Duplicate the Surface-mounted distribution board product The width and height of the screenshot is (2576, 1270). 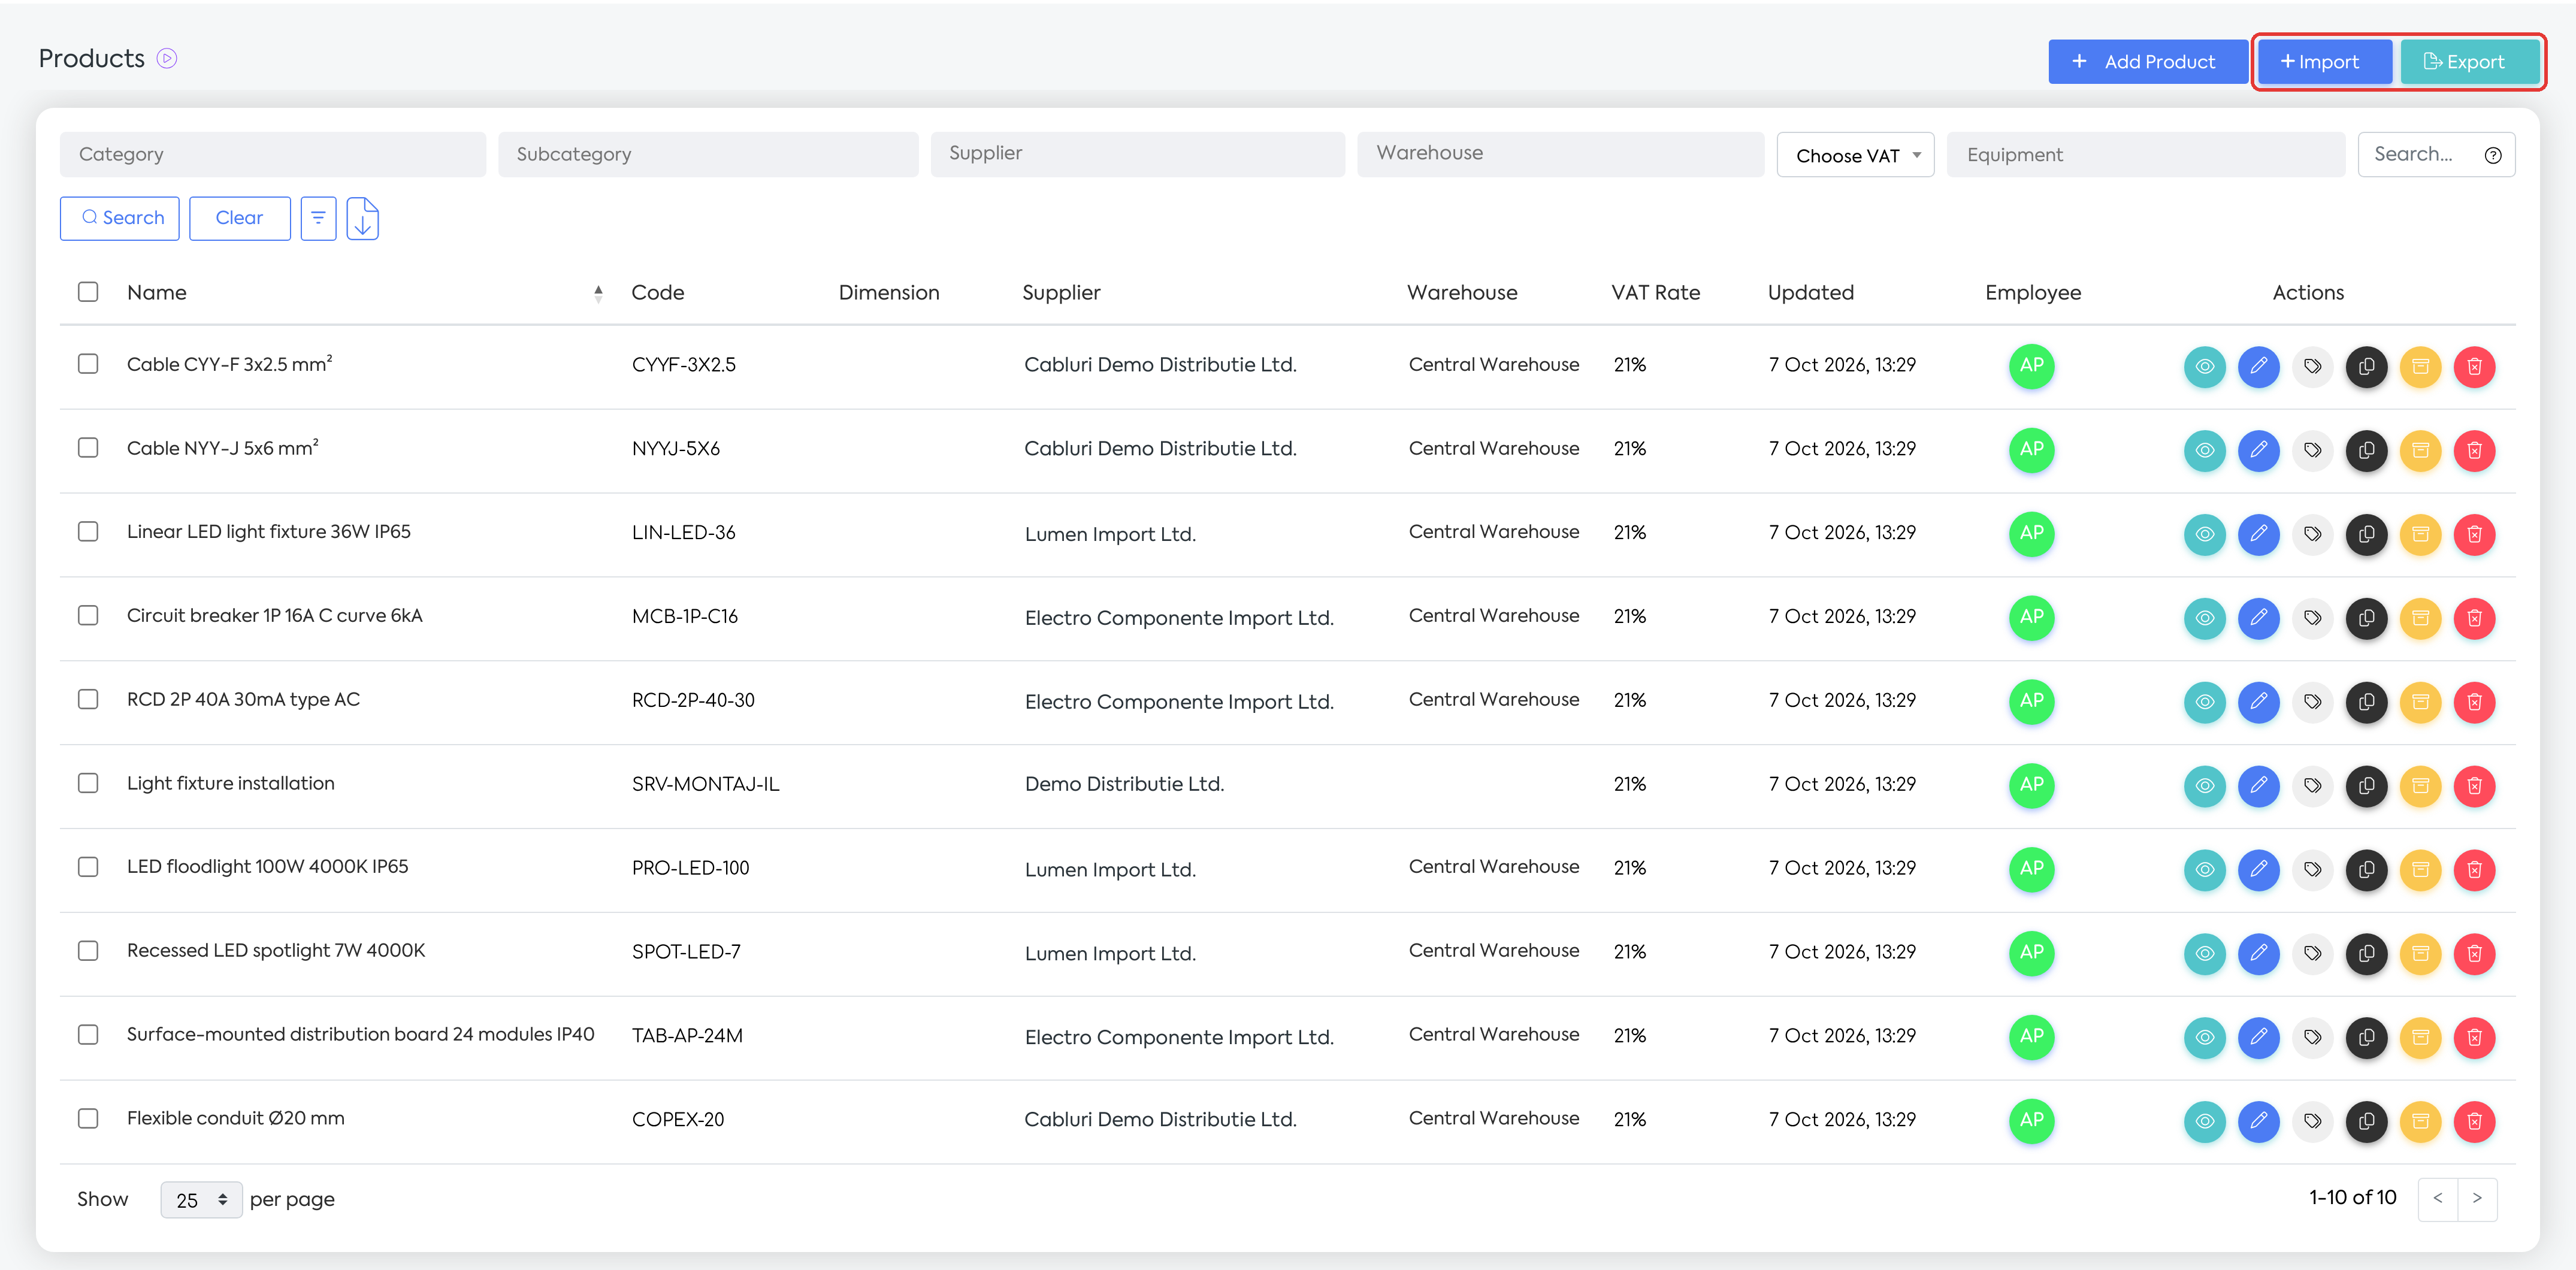click(x=2366, y=1037)
